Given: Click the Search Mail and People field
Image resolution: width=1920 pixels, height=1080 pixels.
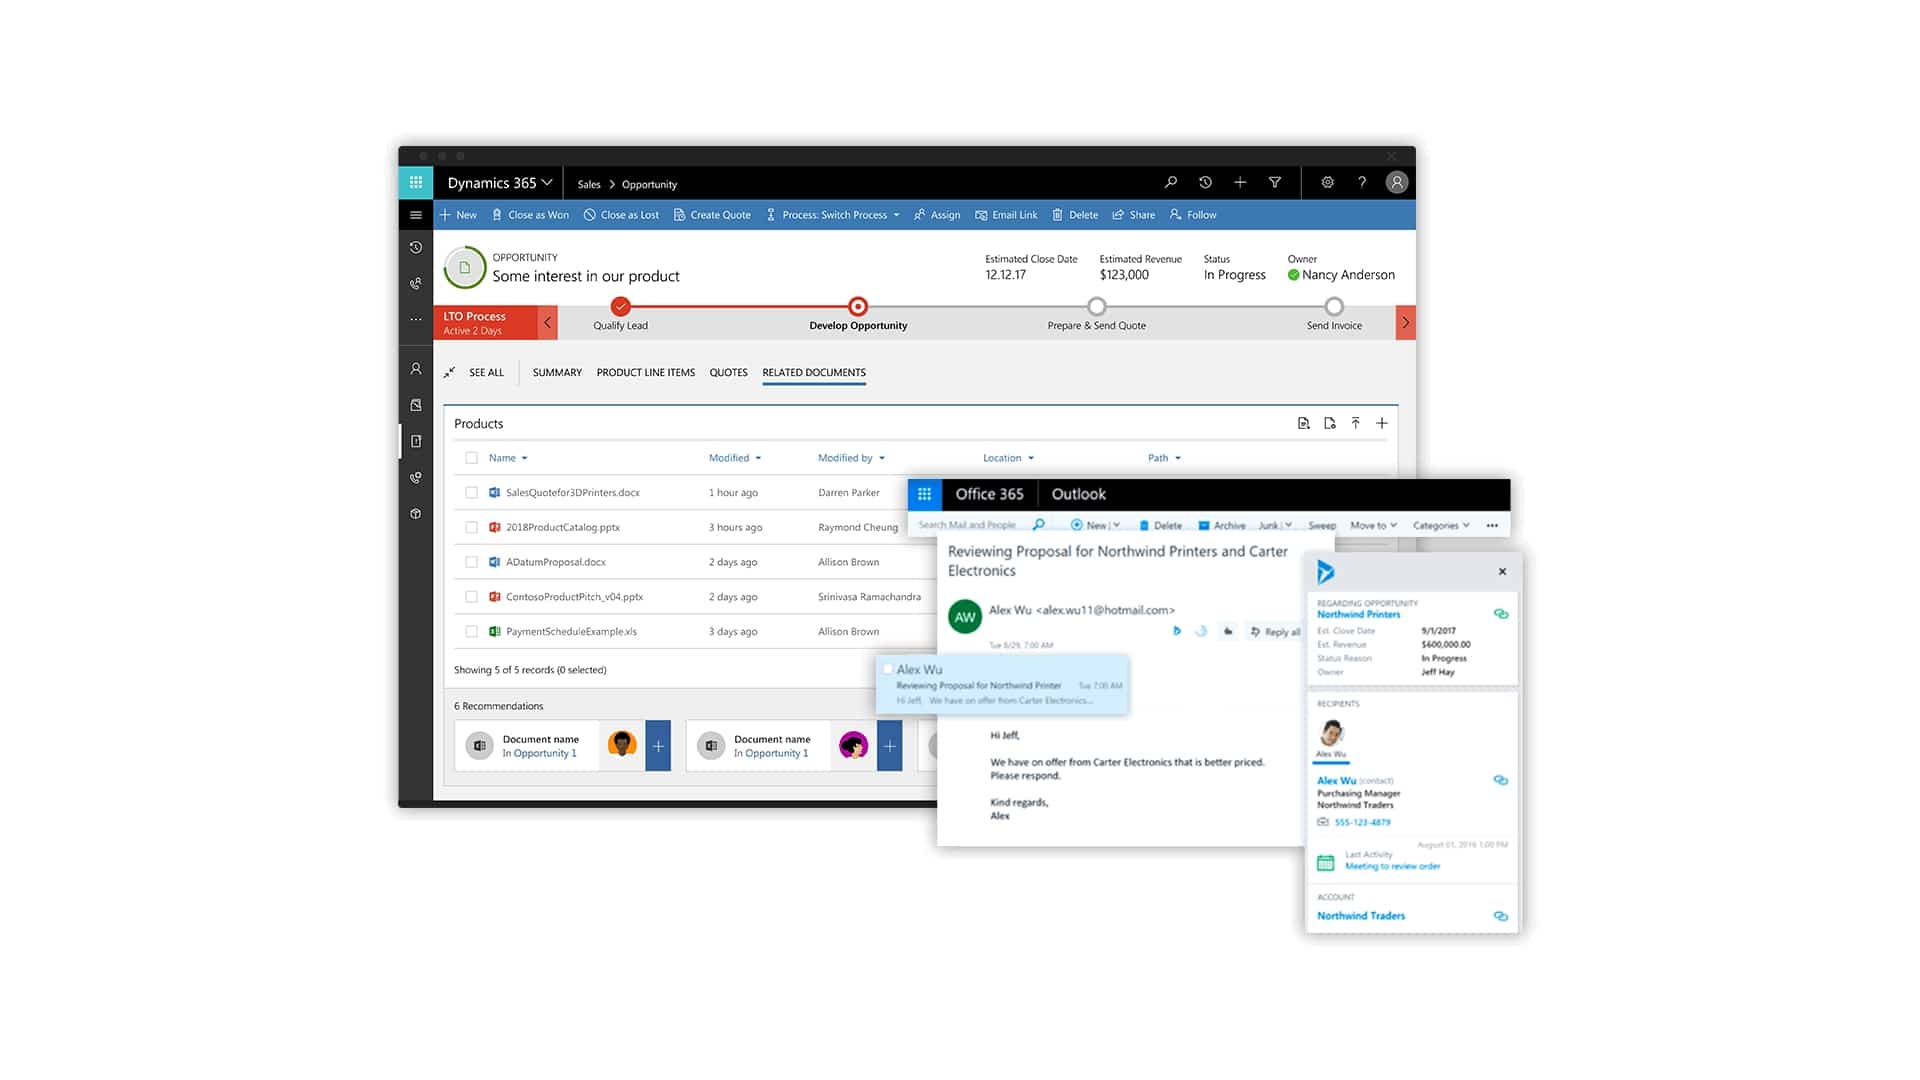Looking at the screenshot, I should coord(968,524).
